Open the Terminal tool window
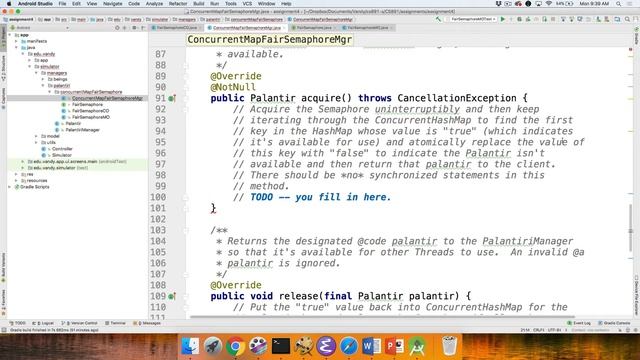This screenshot has width=640, height=360. pos(116,323)
